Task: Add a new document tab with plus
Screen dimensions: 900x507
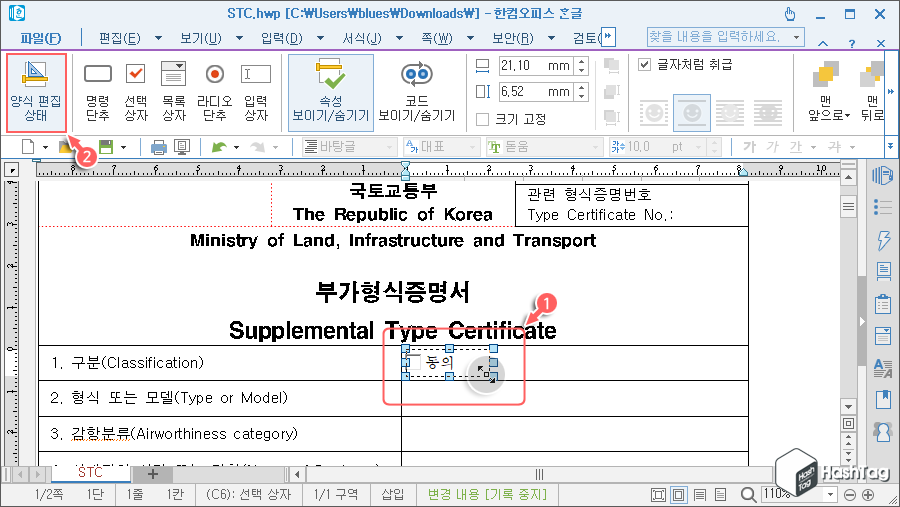Action: click(153, 474)
